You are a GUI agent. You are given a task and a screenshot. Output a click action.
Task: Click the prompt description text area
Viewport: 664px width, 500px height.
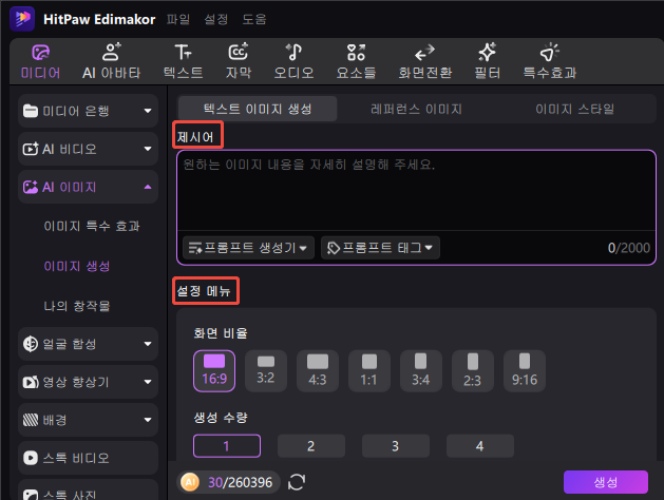coord(415,195)
